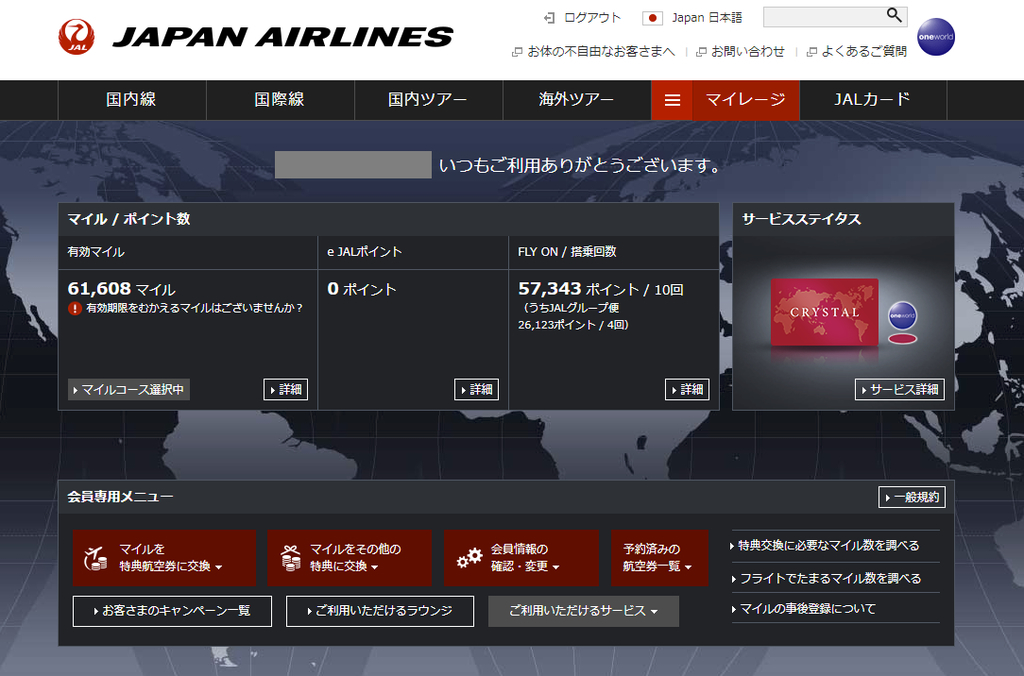Expand 会員情報の確認・変更 dropdown
Image resolution: width=1024 pixels, height=676 pixels.
[521, 558]
